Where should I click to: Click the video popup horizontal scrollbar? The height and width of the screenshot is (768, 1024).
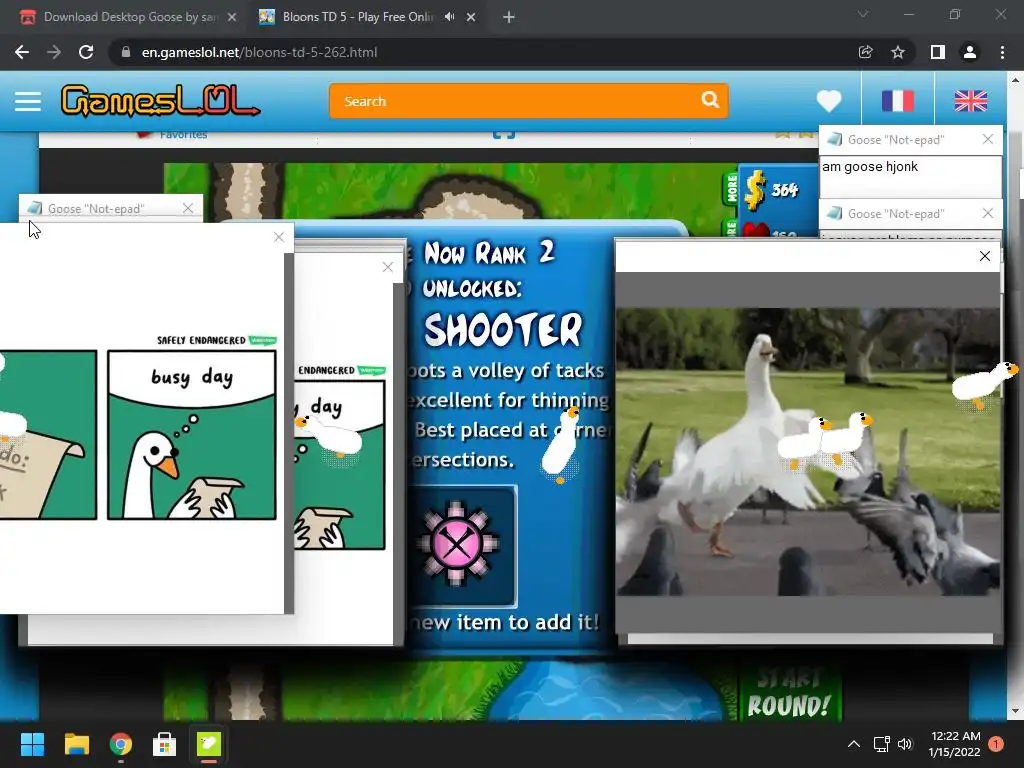click(810, 639)
